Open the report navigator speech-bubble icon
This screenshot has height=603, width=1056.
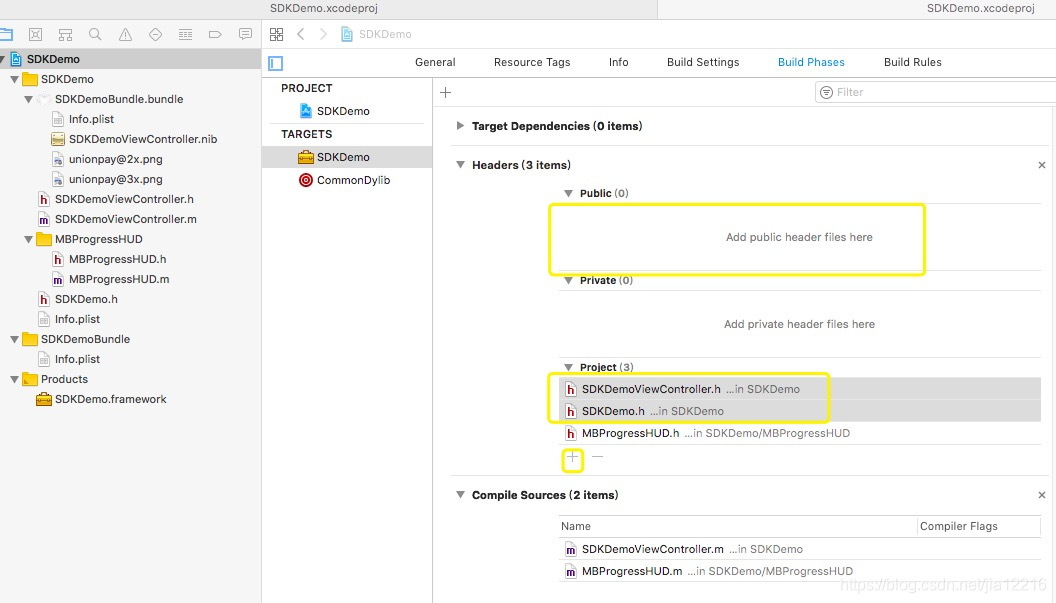pos(245,34)
